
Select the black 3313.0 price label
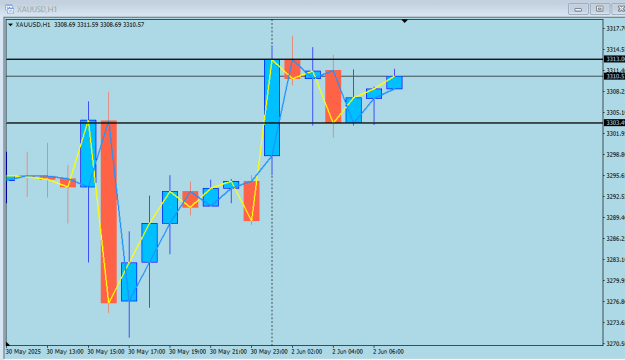pos(615,59)
